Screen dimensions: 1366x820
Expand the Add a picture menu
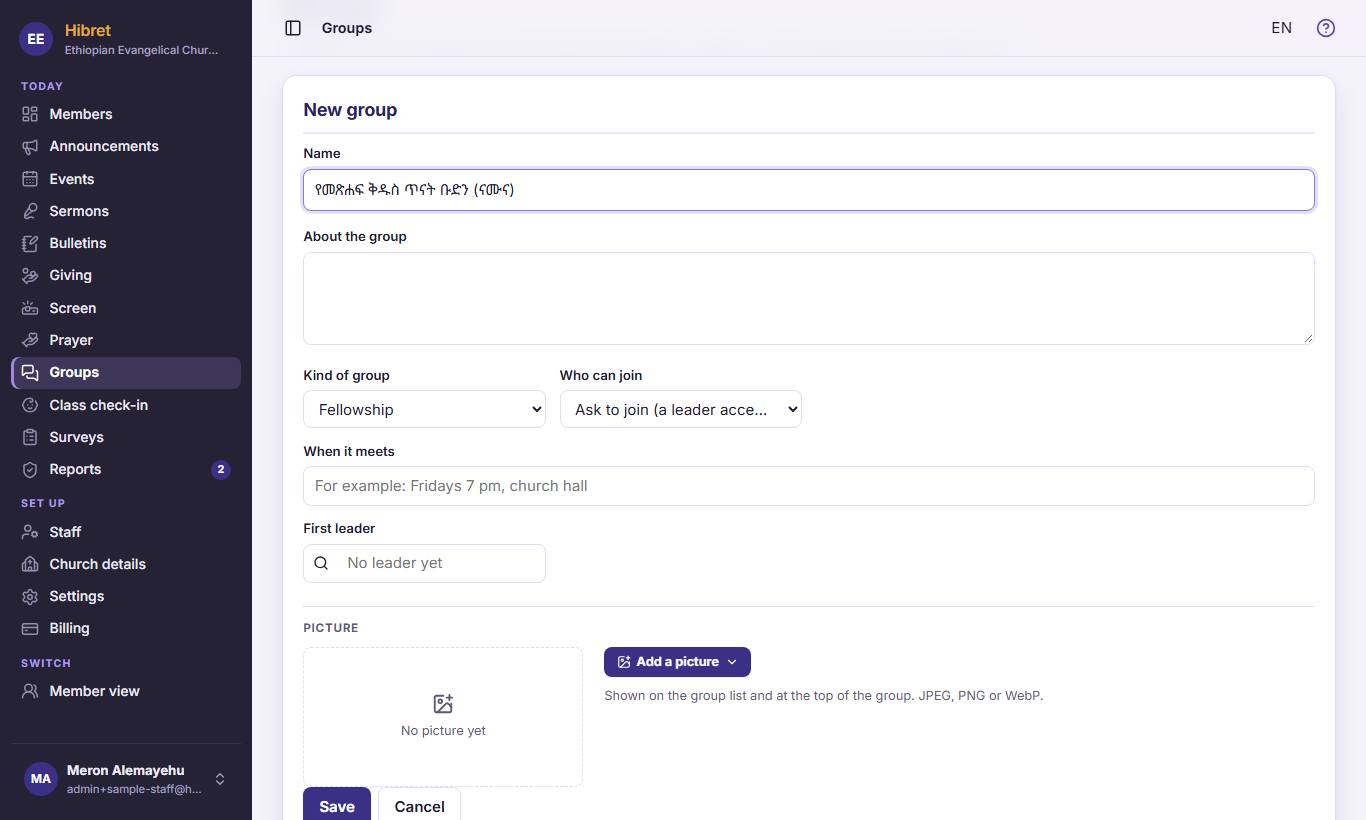[x=677, y=662]
